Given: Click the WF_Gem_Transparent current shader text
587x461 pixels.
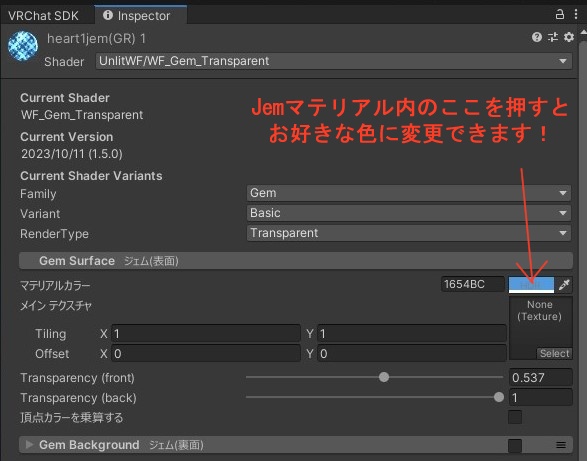Looking at the screenshot, I should [x=82, y=115].
